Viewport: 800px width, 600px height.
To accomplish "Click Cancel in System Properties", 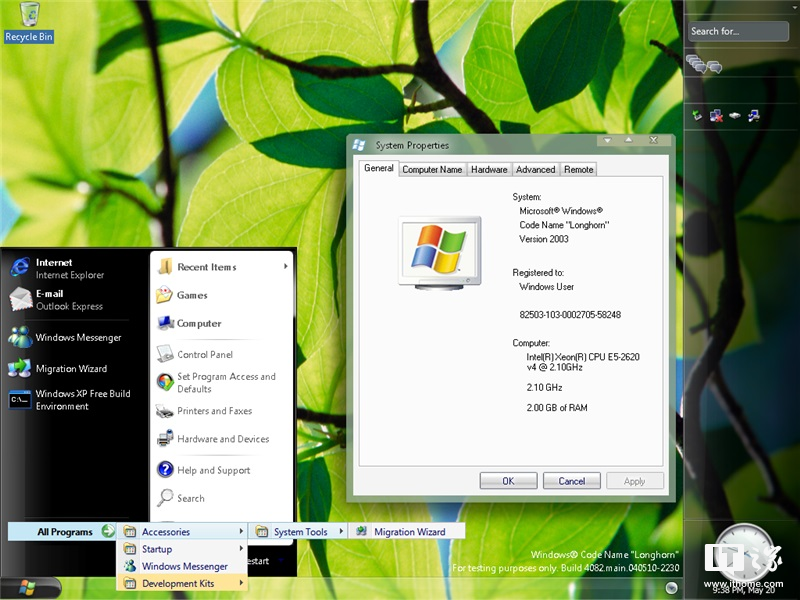I will pos(571,481).
